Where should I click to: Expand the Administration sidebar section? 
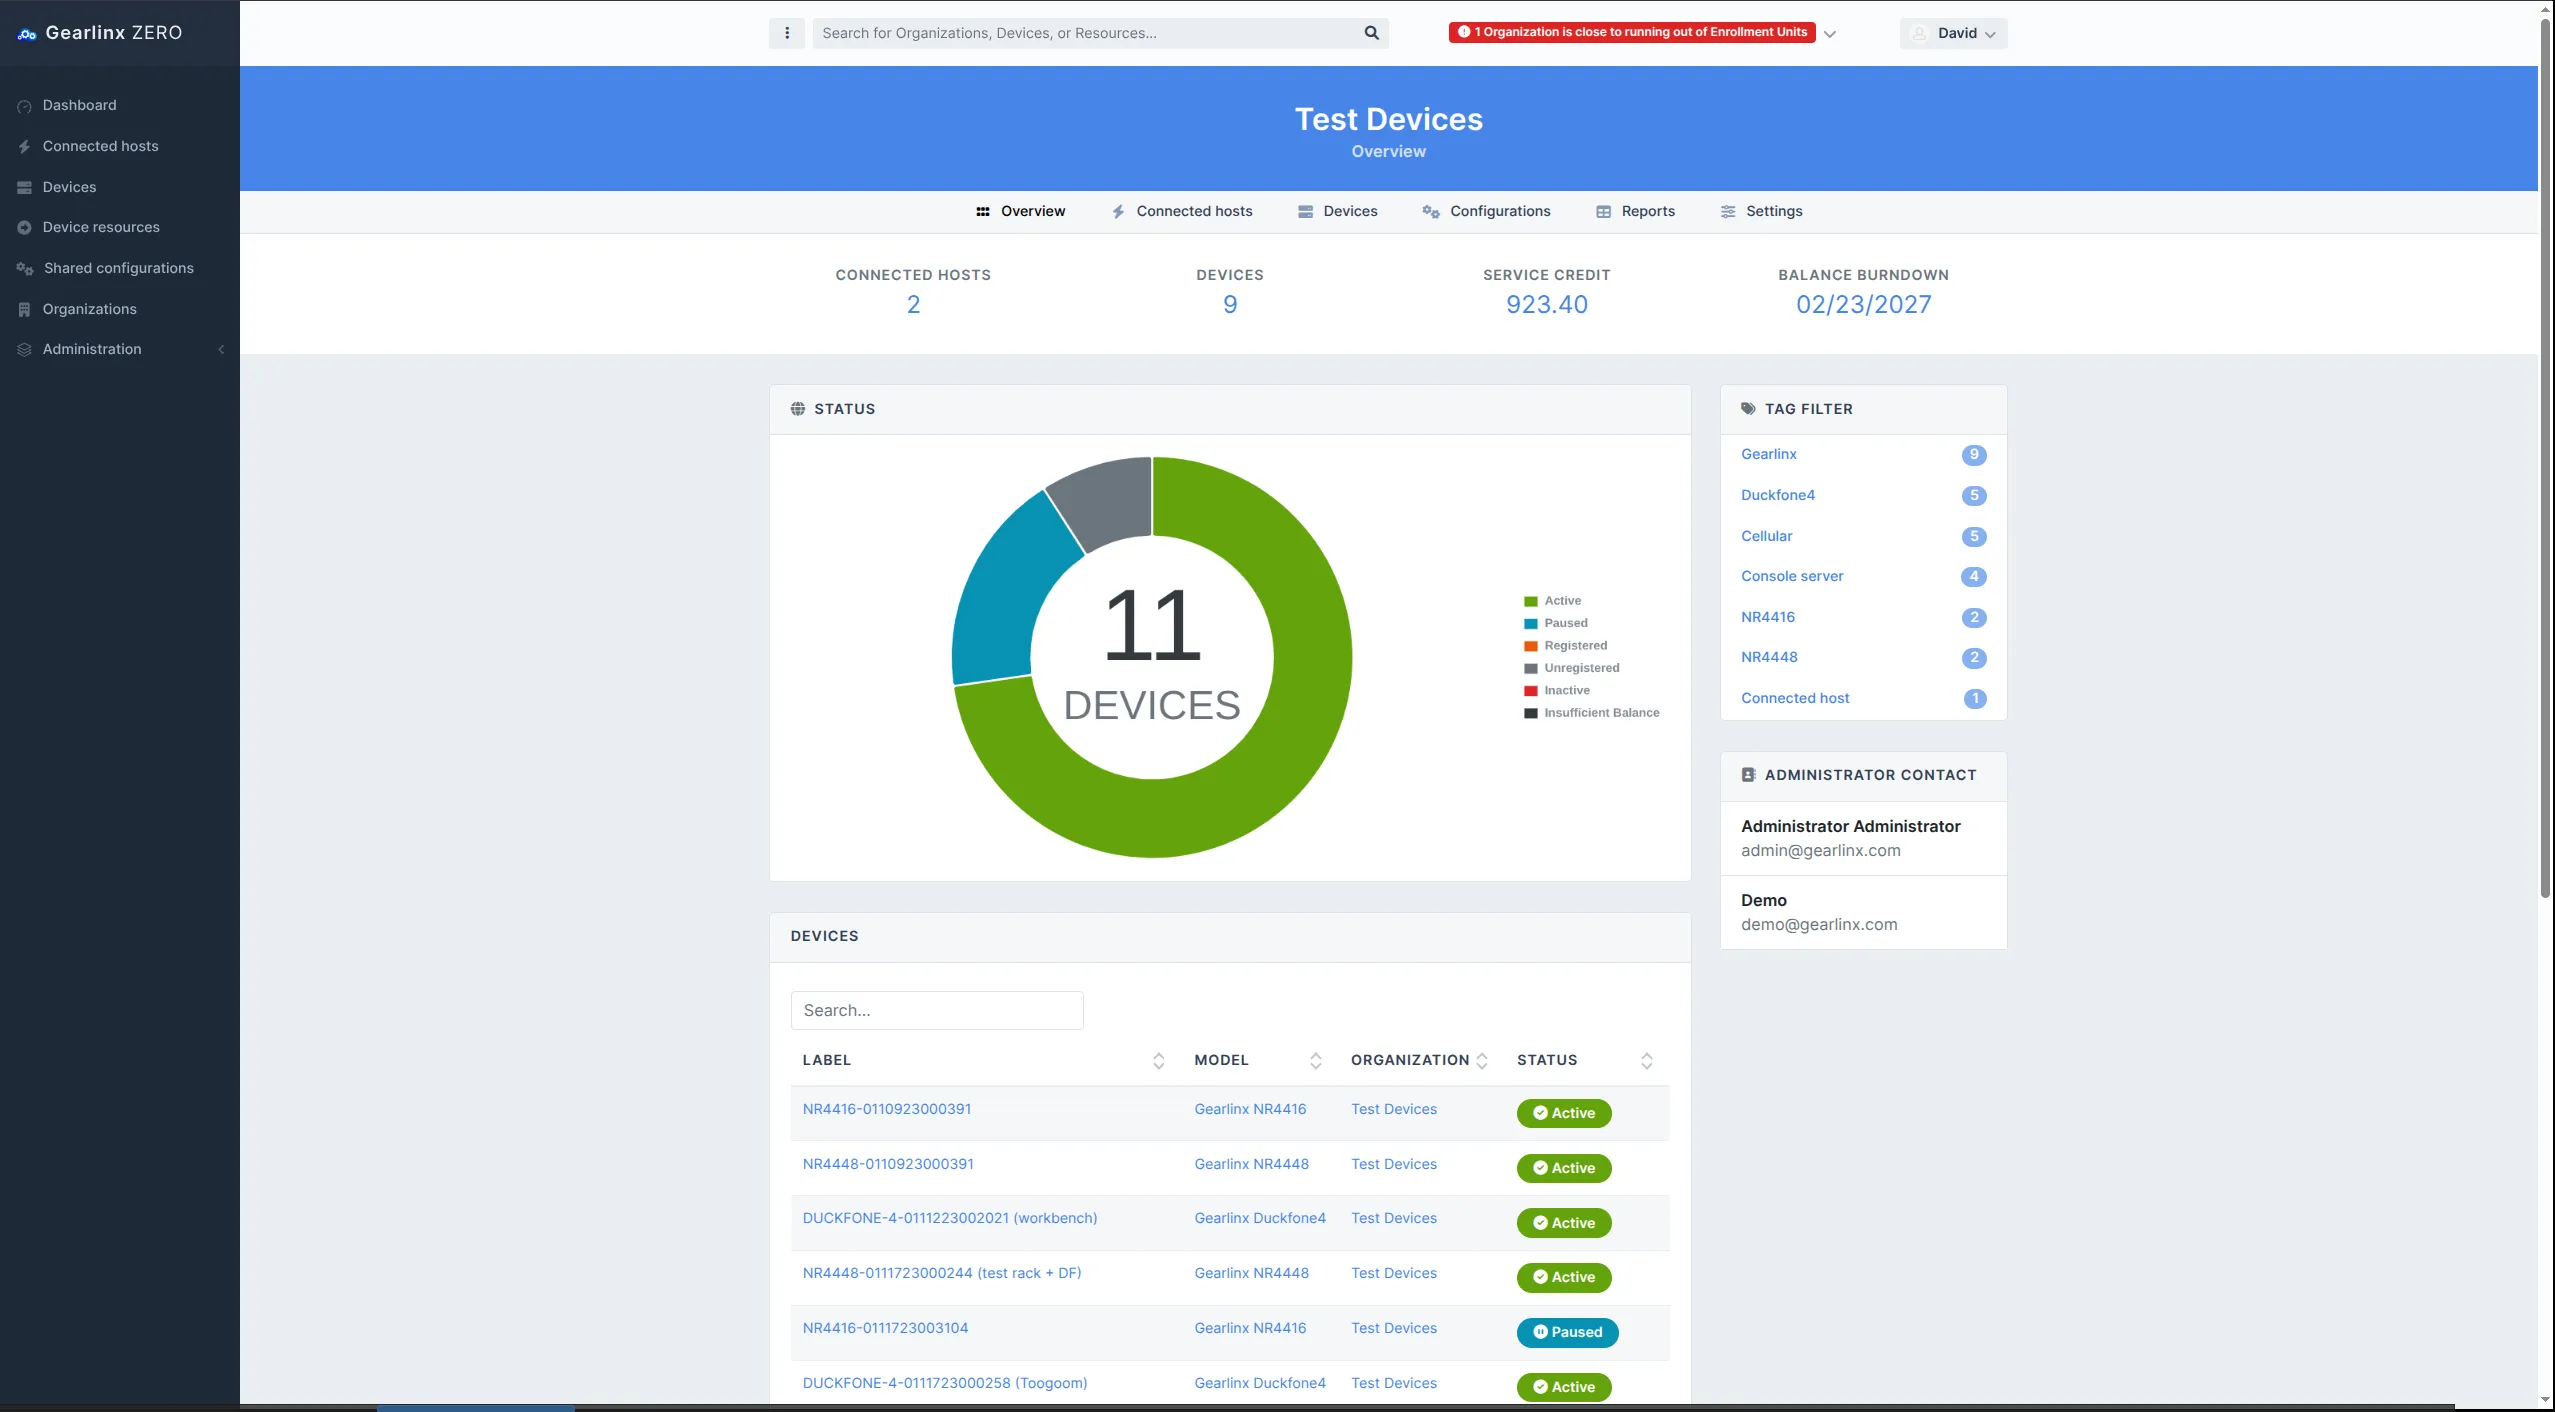[120, 349]
